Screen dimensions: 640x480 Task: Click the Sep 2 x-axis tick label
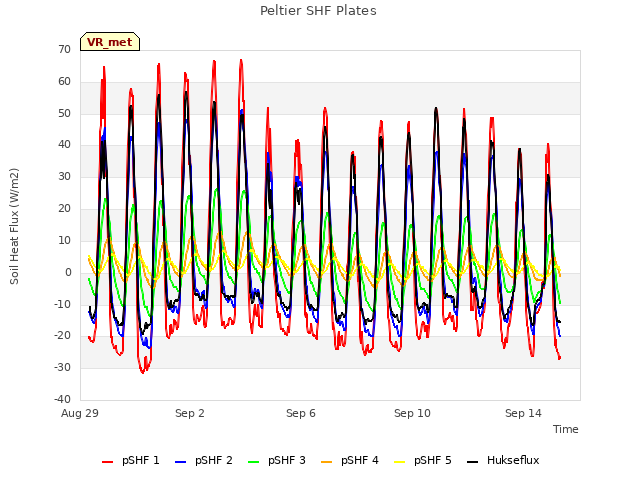coord(190,413)
